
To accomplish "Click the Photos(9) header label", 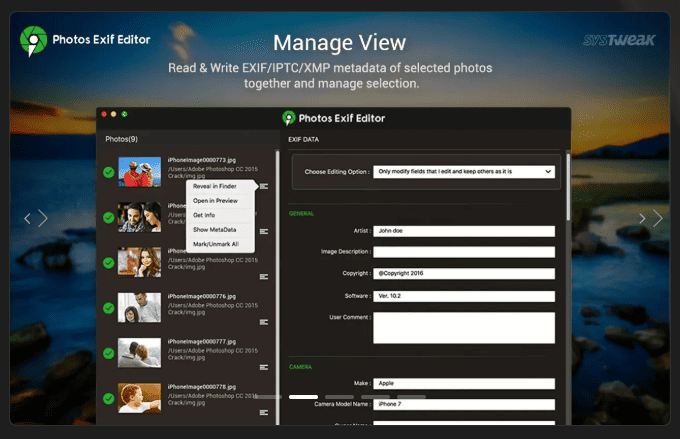I will [121, 139].
